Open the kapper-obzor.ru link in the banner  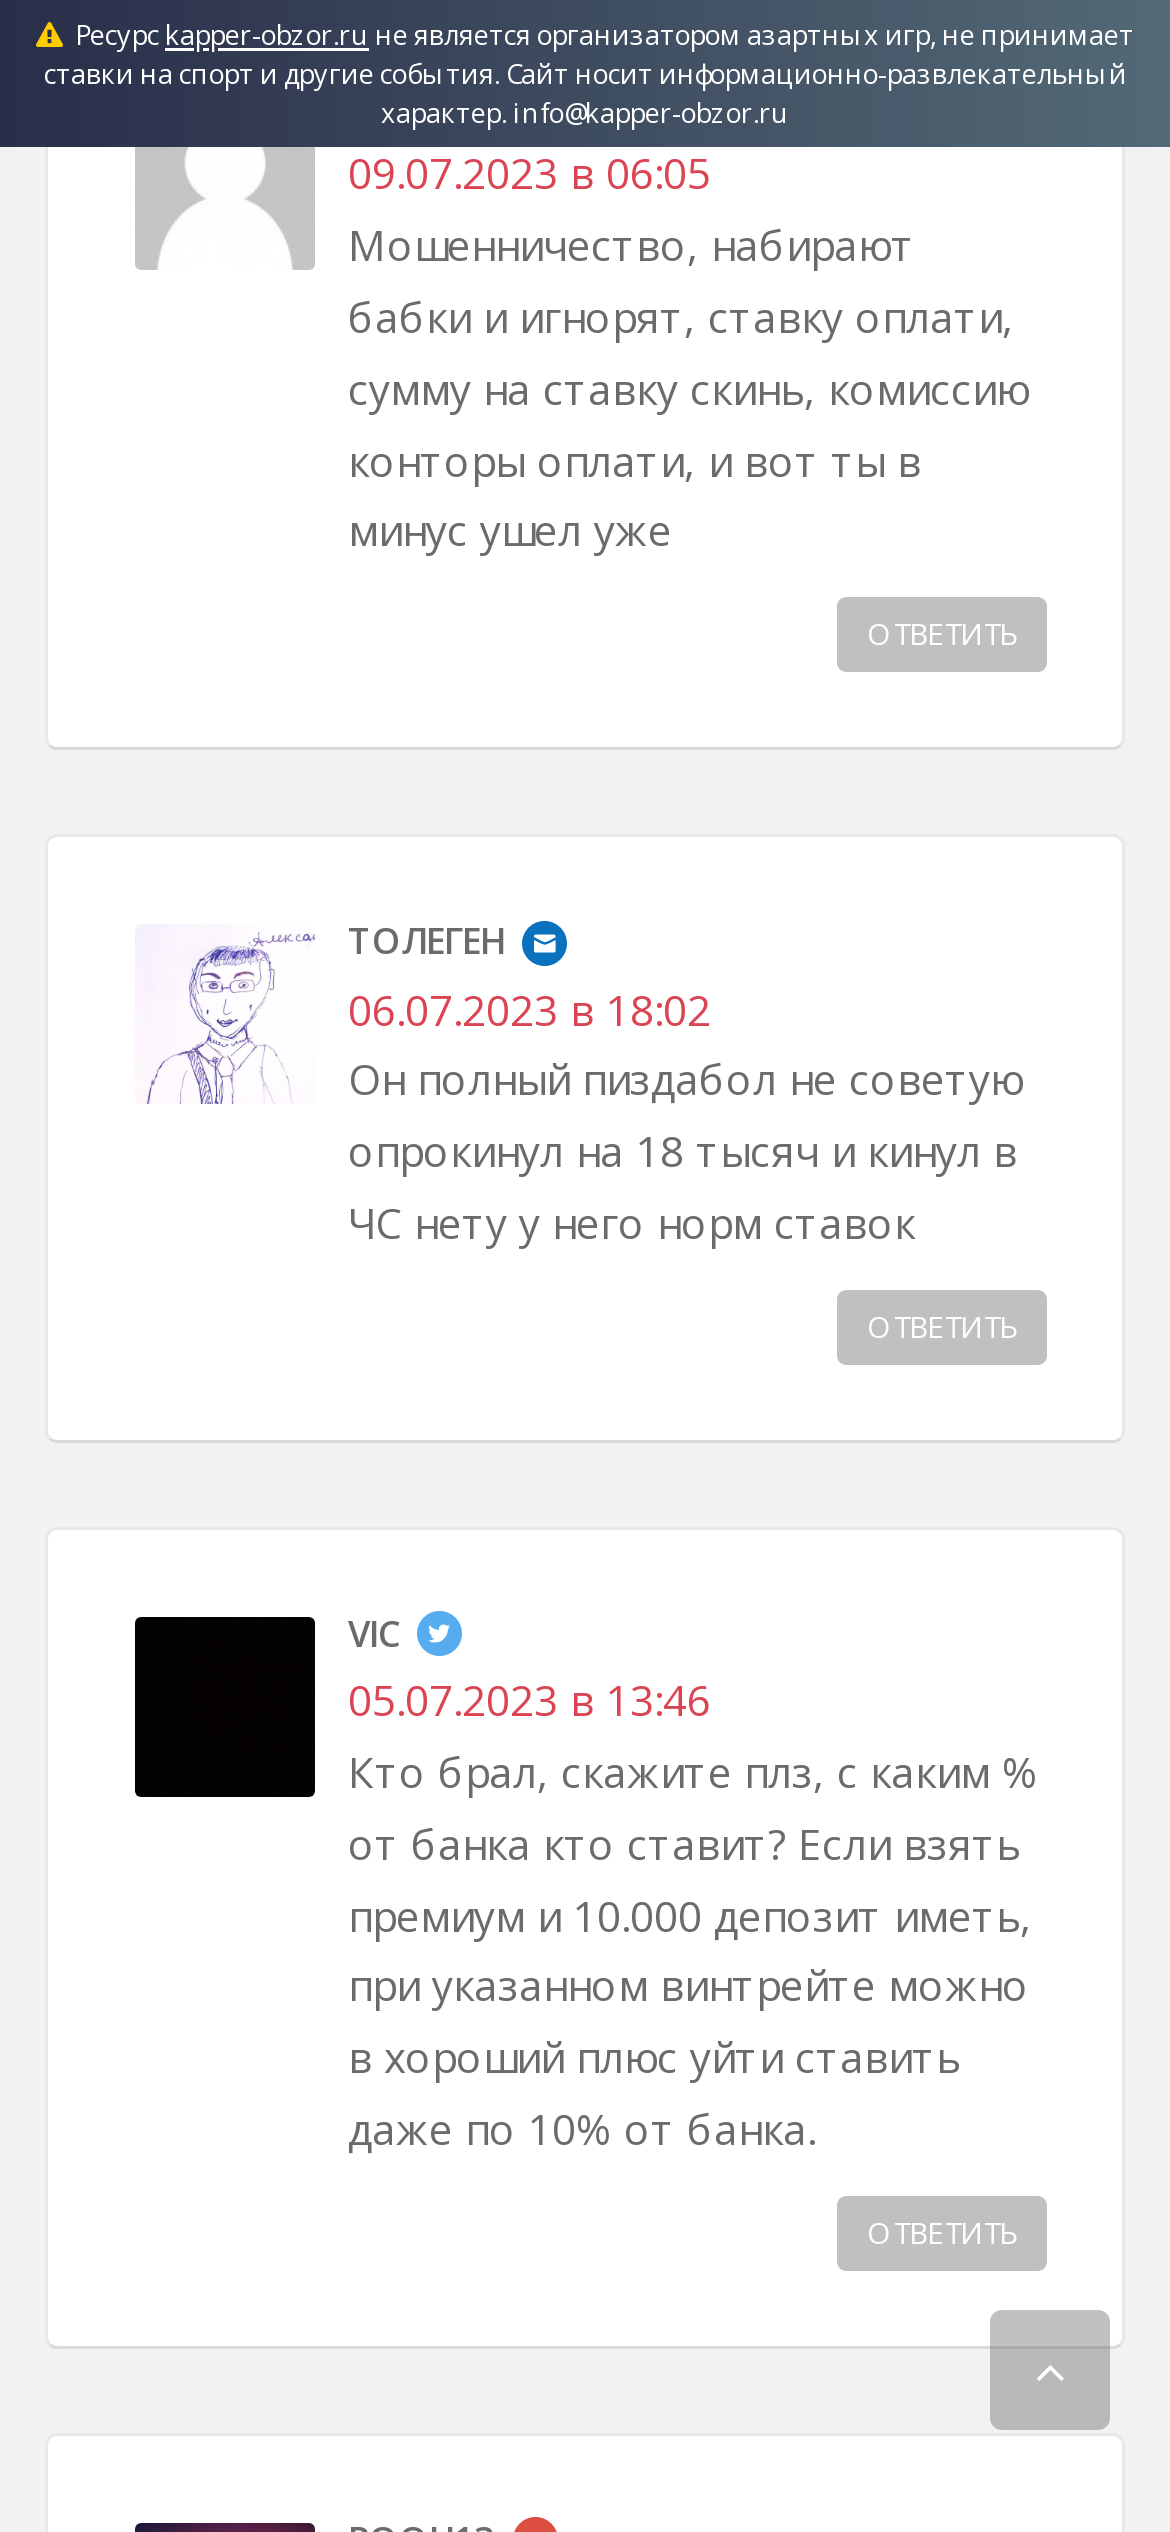tap(266, 36)
